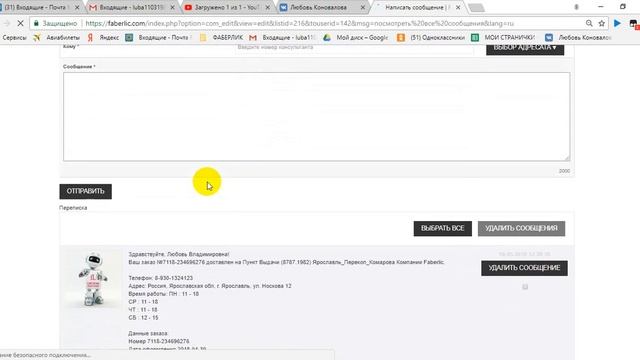Click inside the Сообщение text area
Screen dimensions: 640x360
click(x=316, y=117)
